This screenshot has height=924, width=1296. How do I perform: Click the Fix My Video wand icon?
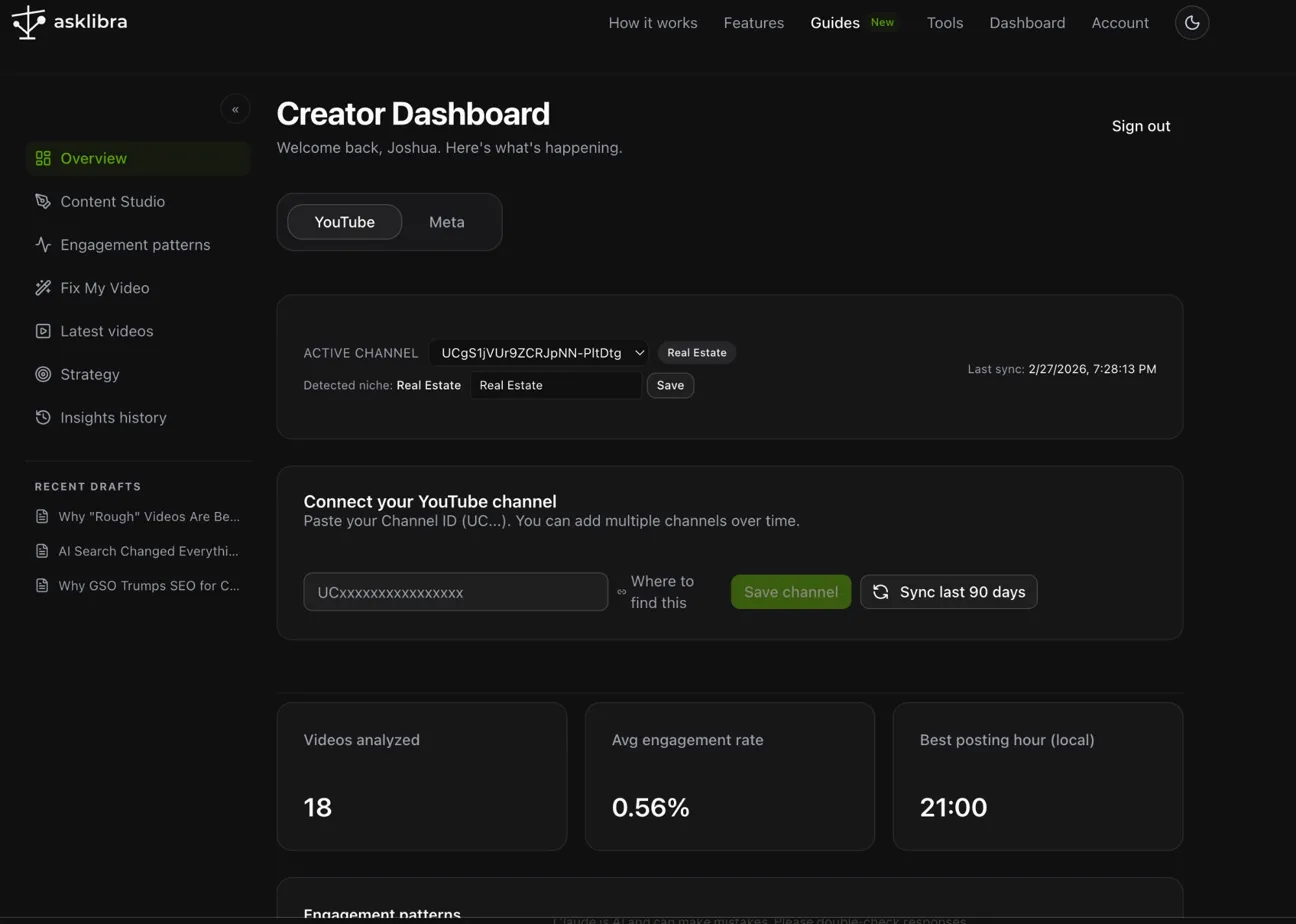coord(43,288)
